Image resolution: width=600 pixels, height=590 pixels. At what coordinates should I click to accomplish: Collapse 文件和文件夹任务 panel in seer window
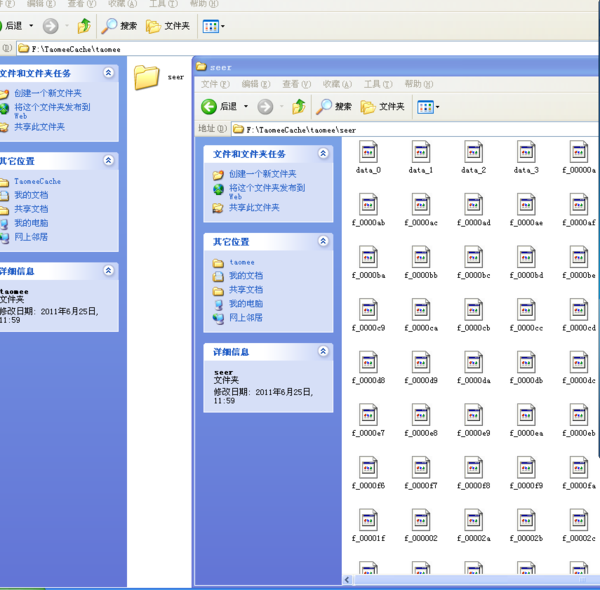(323, 153)
